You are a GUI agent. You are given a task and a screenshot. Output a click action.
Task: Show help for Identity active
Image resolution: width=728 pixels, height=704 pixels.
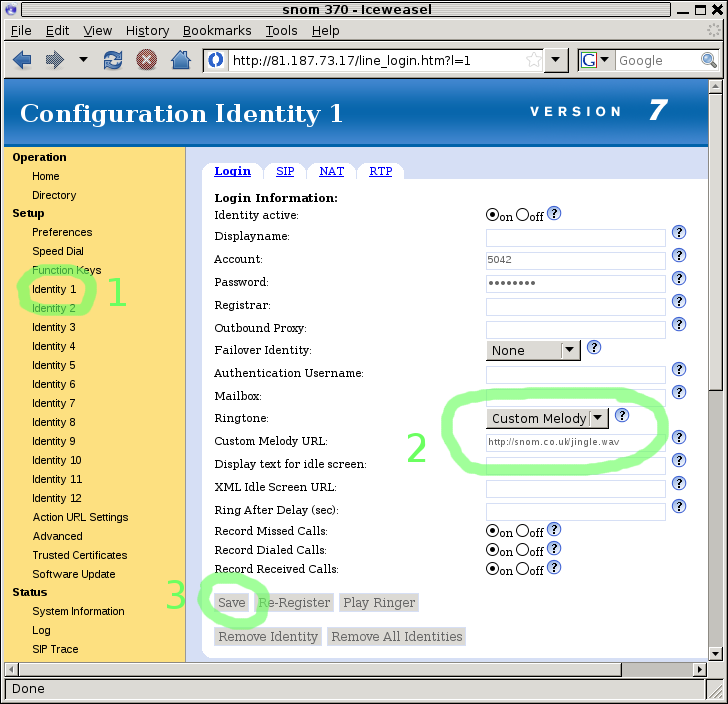pos(554,213)
